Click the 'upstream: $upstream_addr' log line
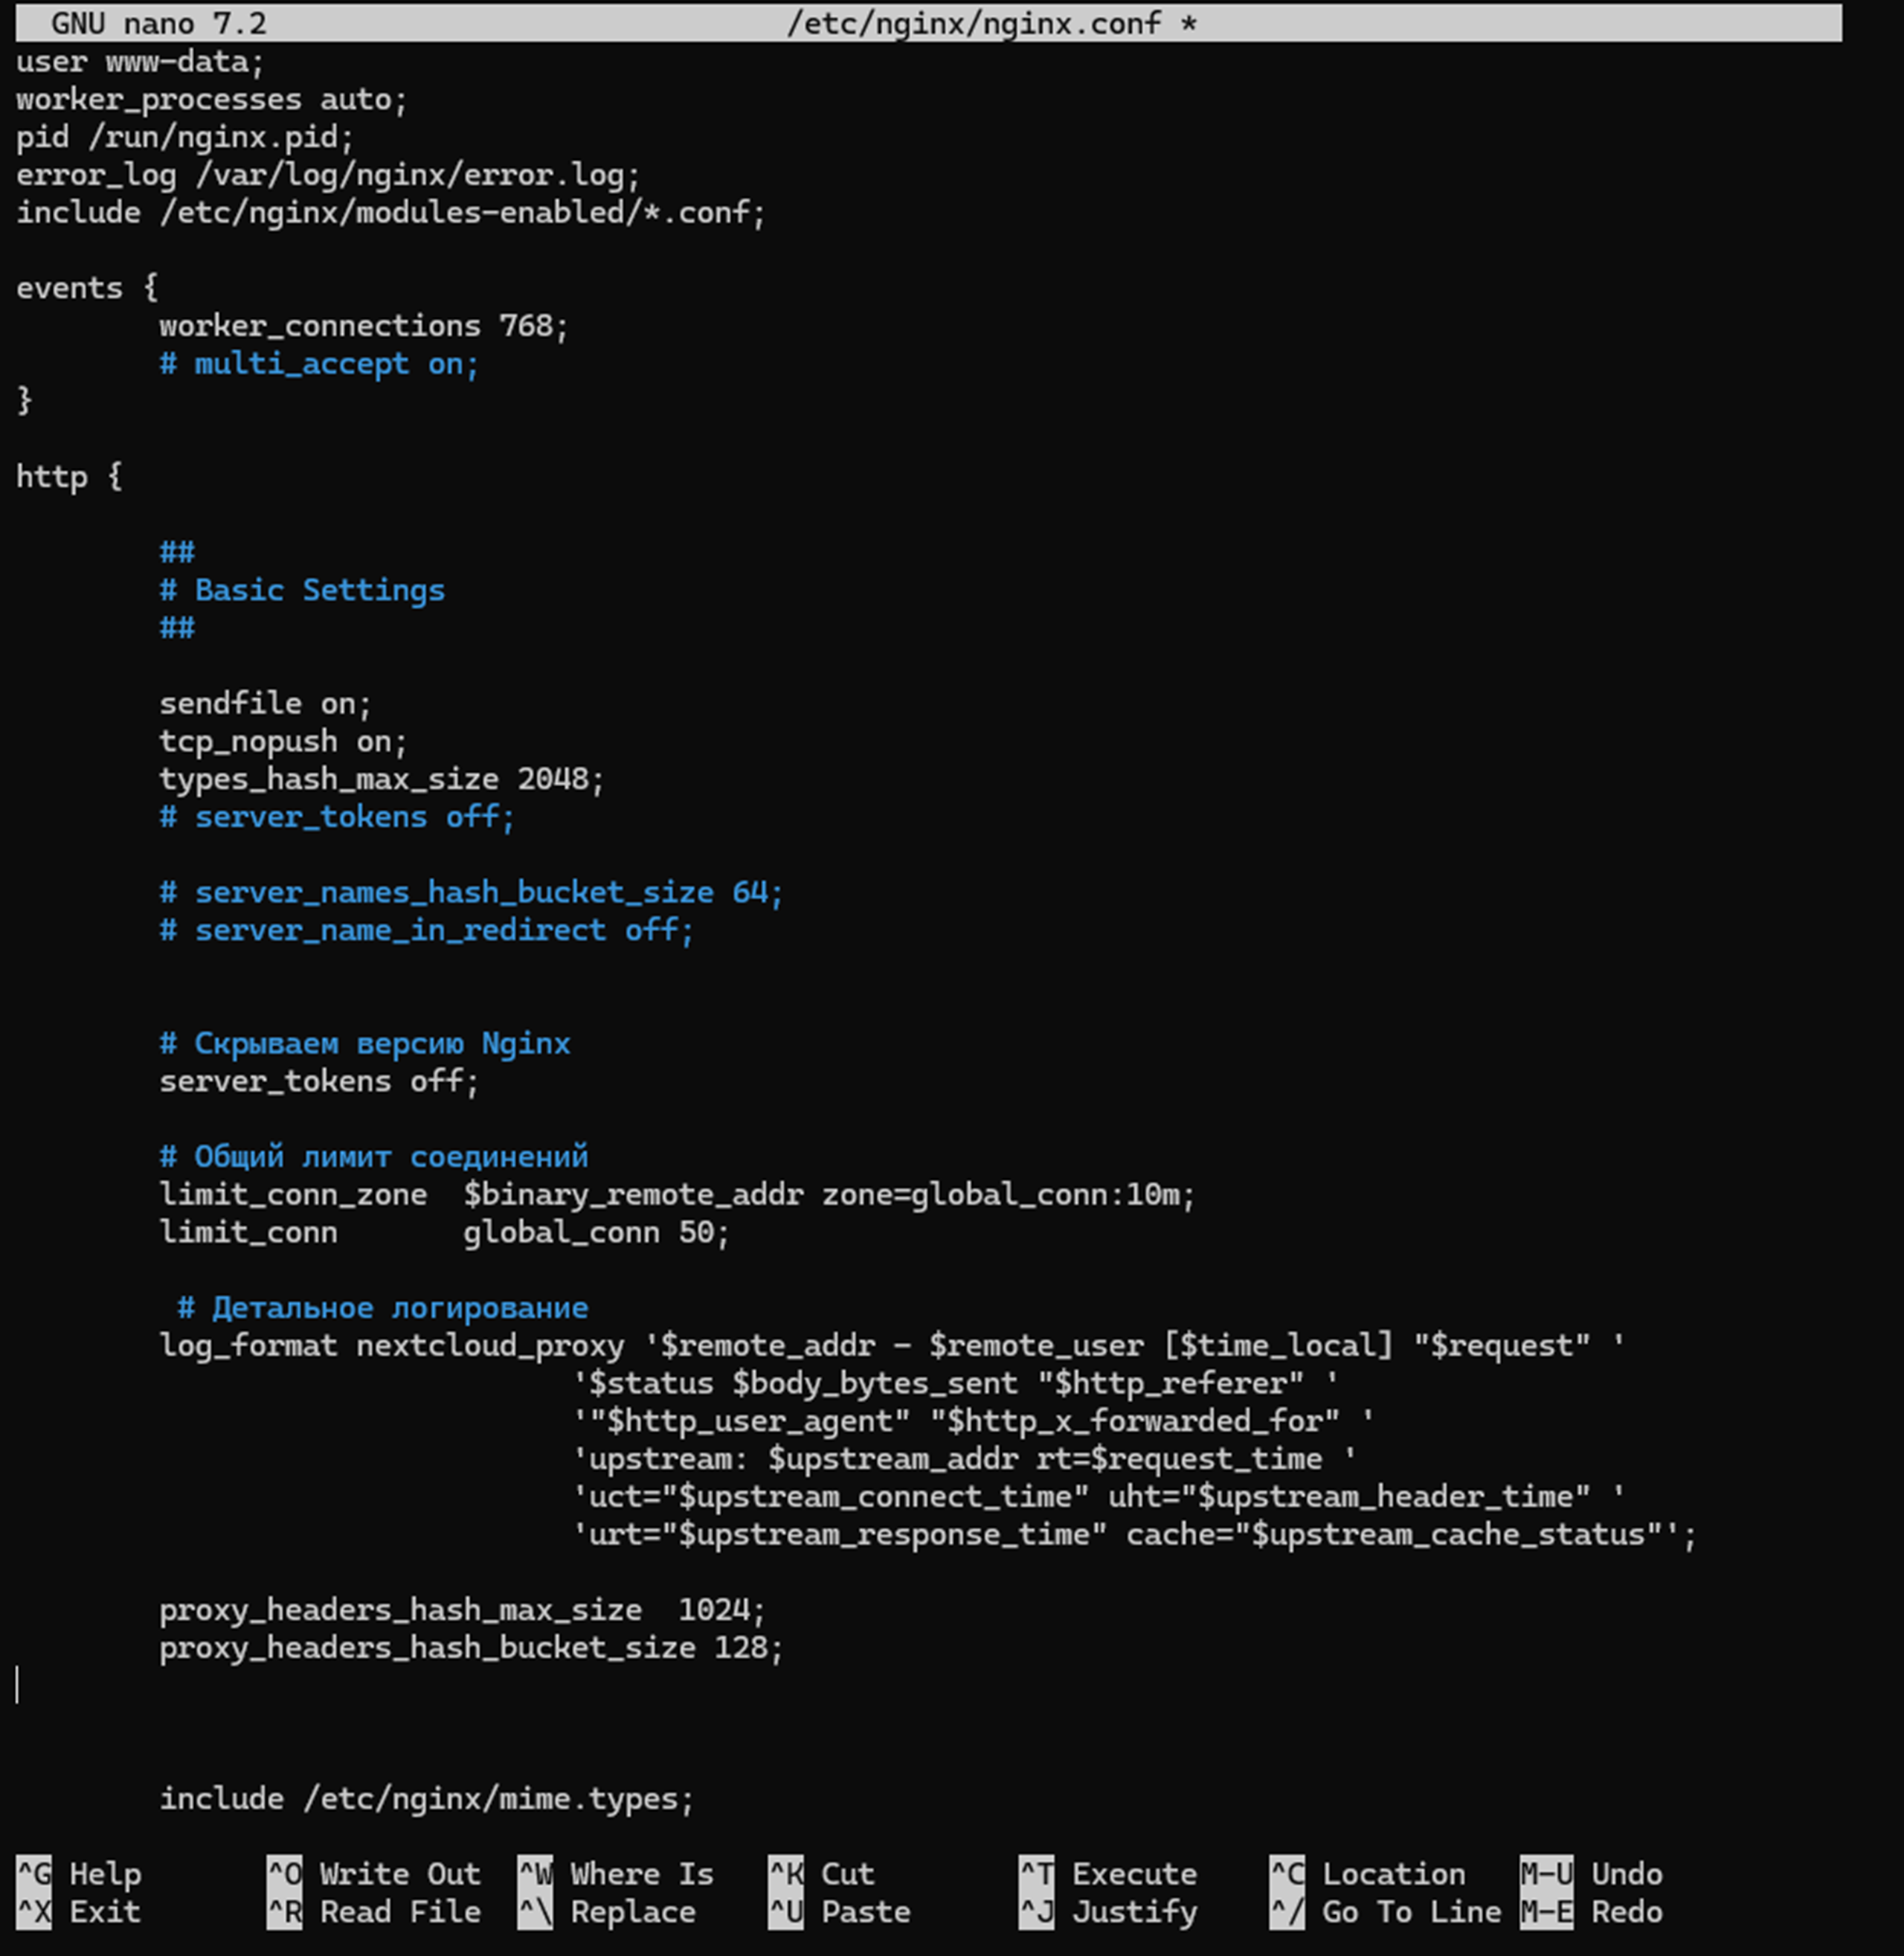This screenshot has width=1904, height=1956. (x=964, y=1459)
